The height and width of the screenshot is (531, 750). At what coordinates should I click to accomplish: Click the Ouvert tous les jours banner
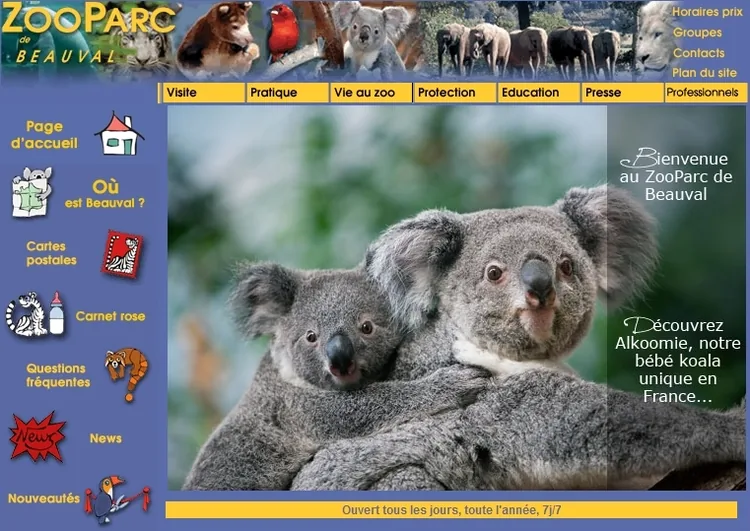(x=451, y=510)
